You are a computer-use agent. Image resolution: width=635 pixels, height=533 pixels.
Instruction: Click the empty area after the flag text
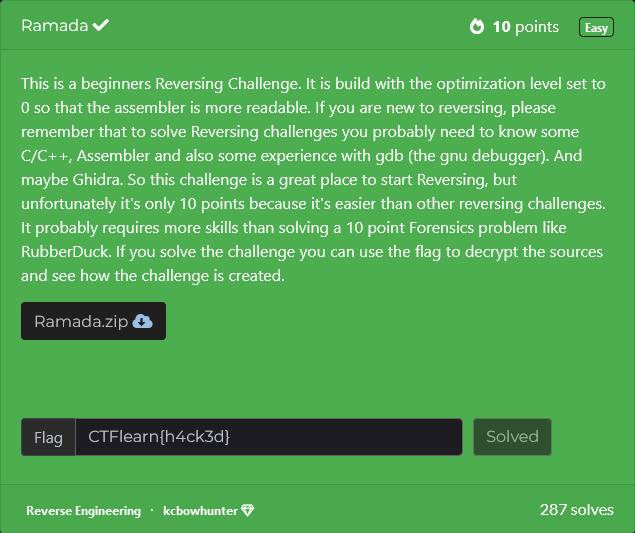(346, 437)
